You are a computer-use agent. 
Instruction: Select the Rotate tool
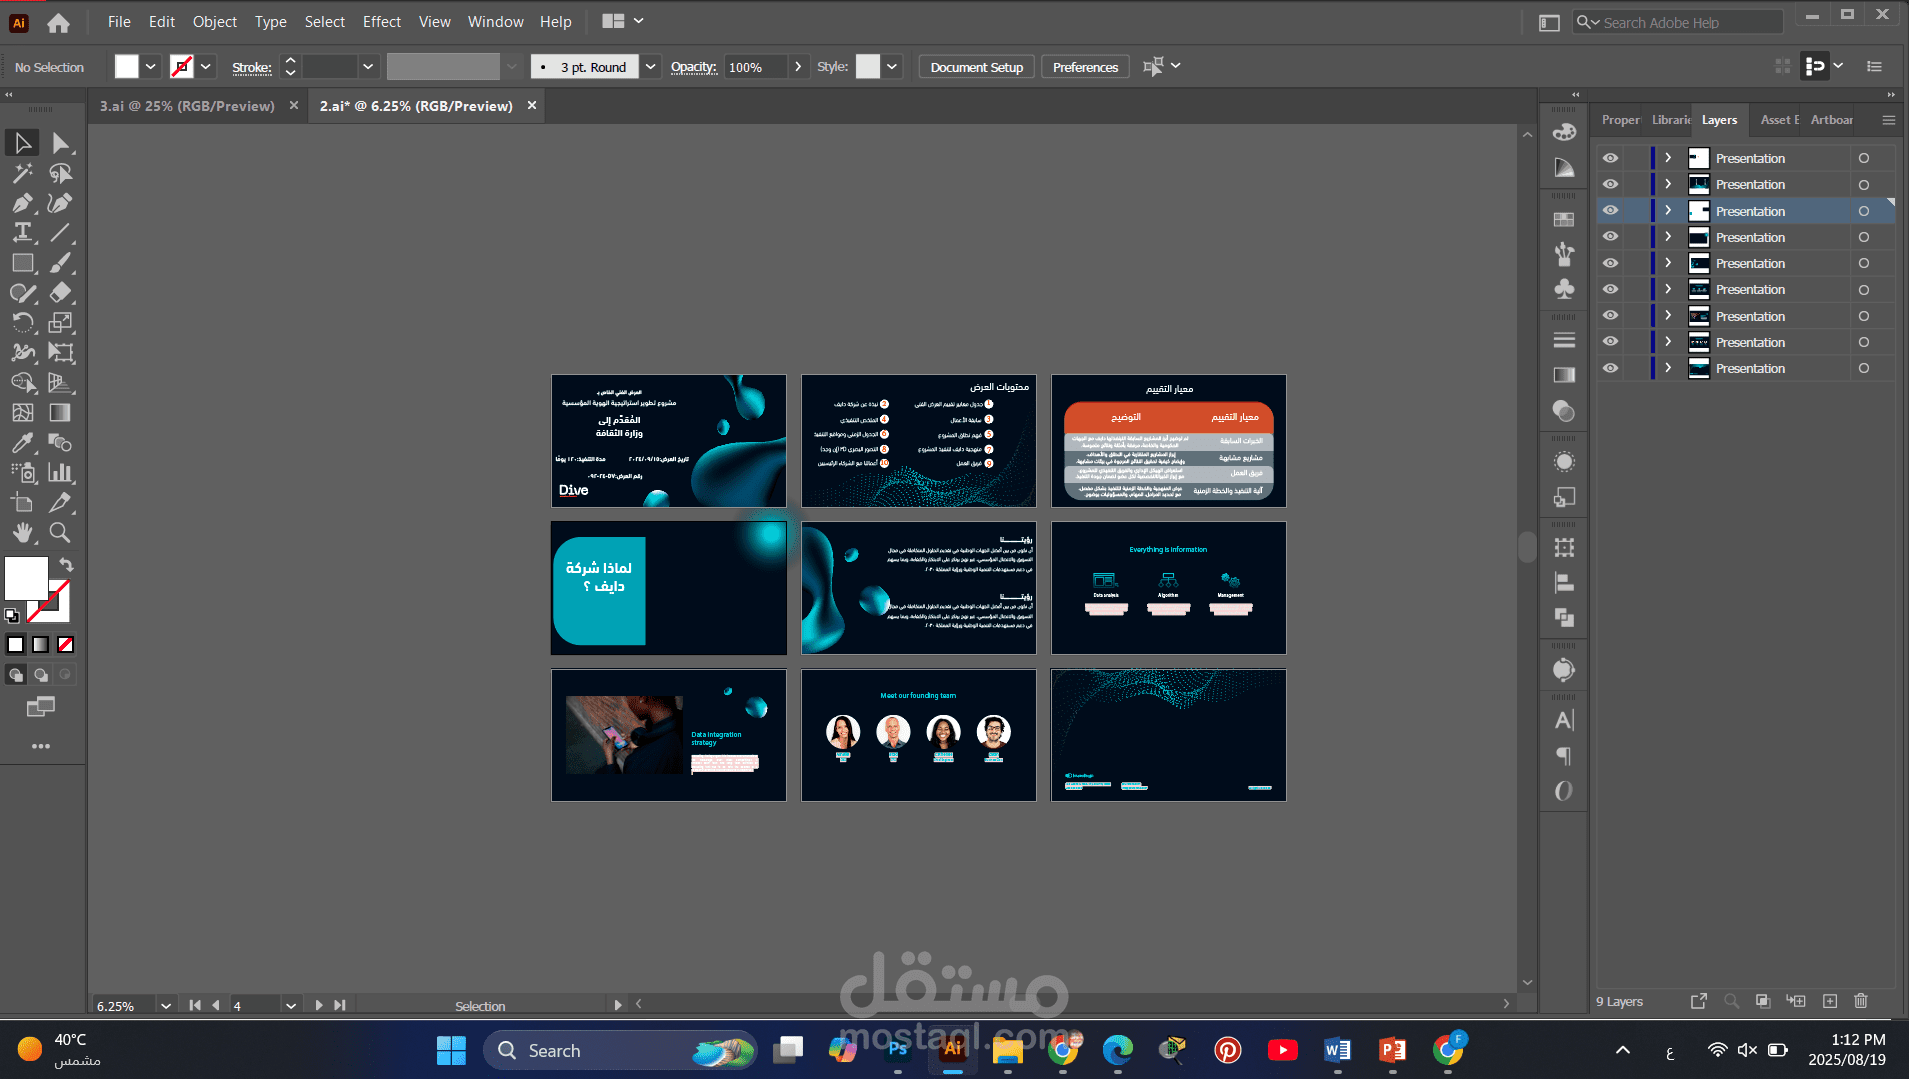coord(22,323)
